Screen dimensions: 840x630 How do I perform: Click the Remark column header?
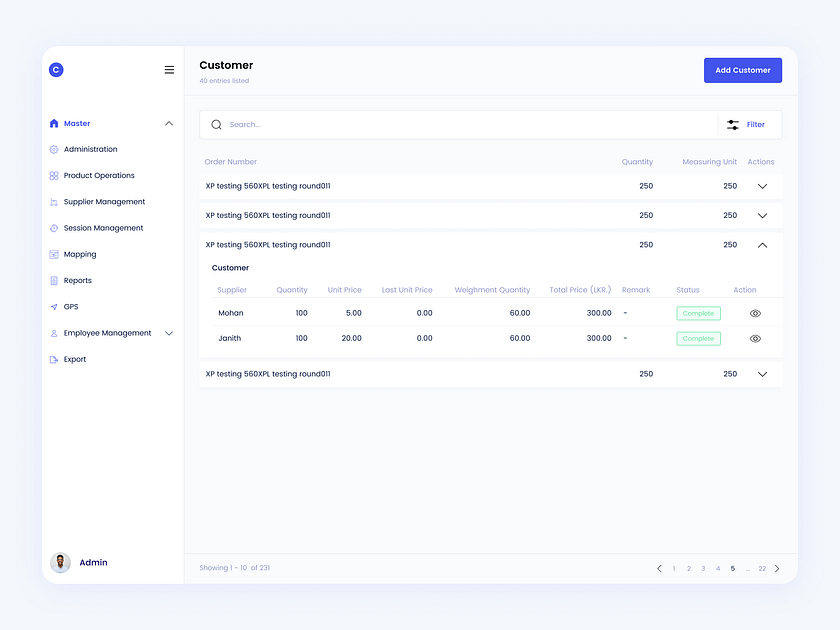point(636,290)
